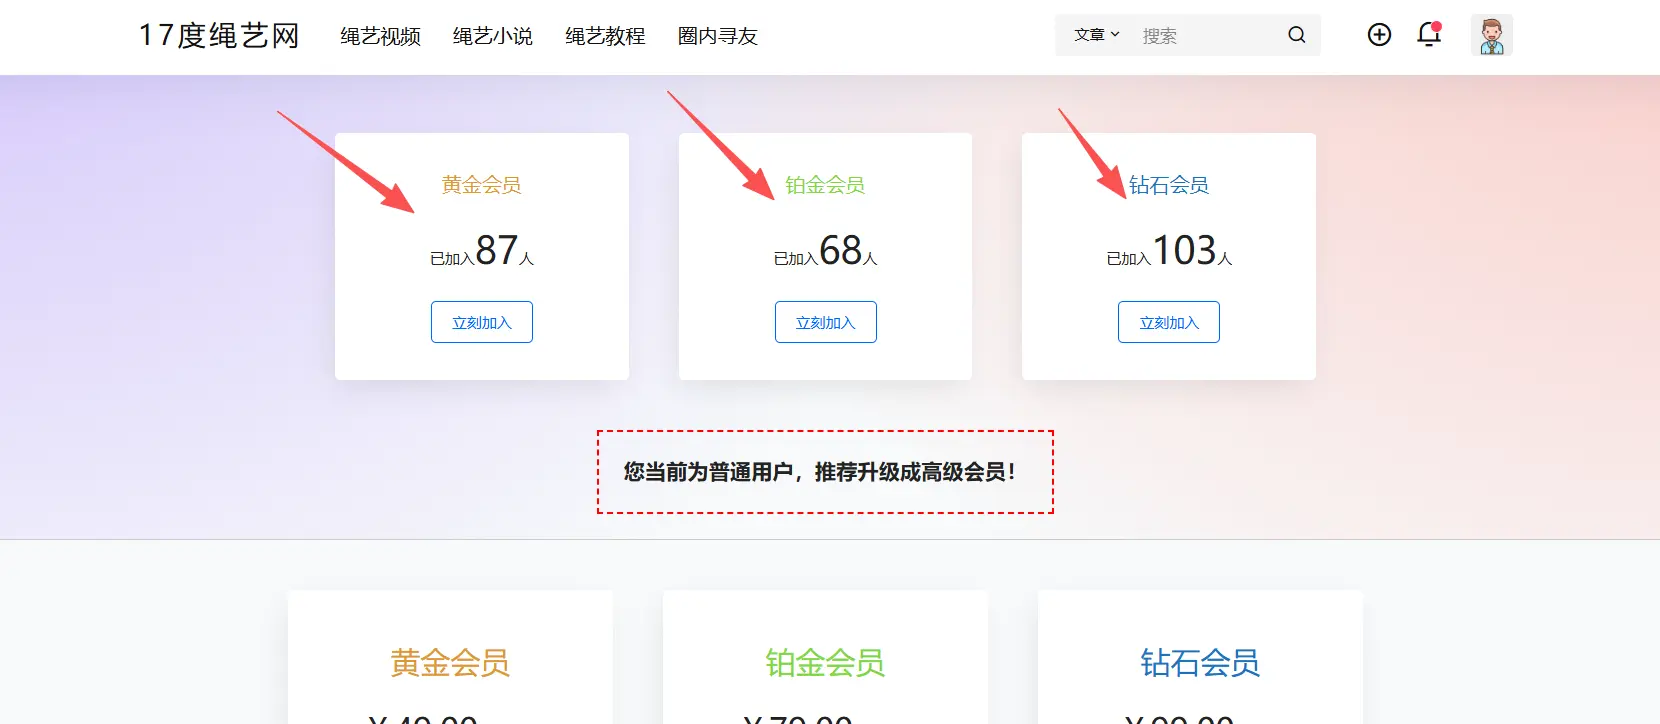Select the 绳艺教程 navigation item
This screenshot has height=724, width=1660.
(605, 37)
